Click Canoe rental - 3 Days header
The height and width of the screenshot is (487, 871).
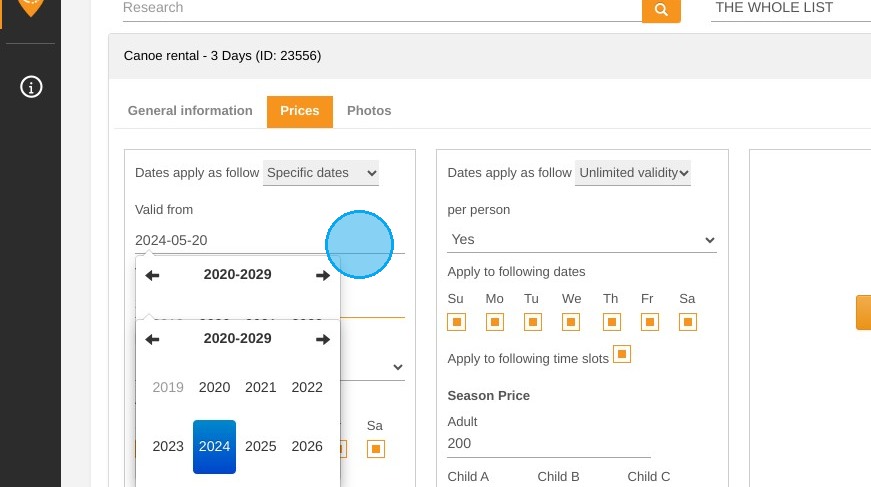pos(222,56)
